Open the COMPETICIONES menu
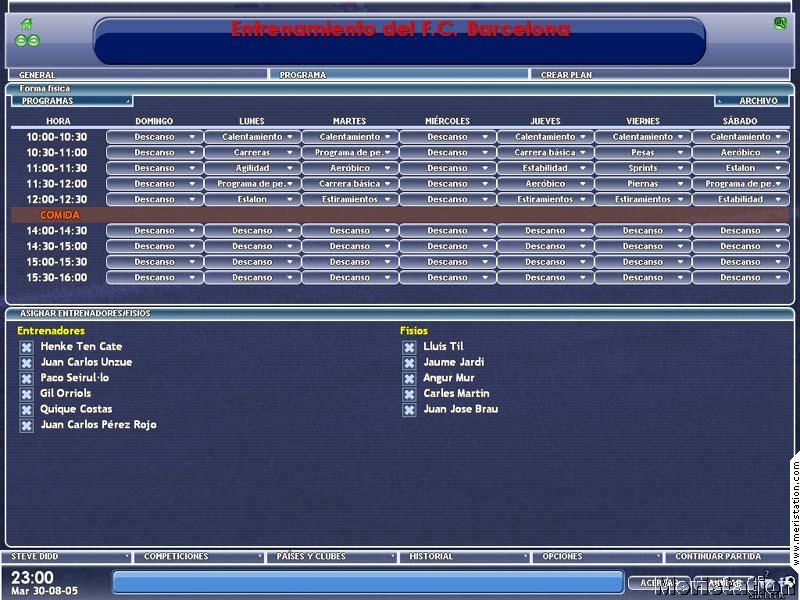This screenshot has width=800, height=600. 198,557
